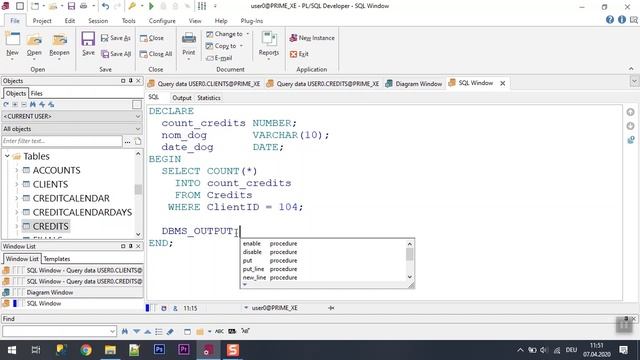Click Find binoculars icon in Objects toolbar
The image size is (640, 360).
point(33,105)
